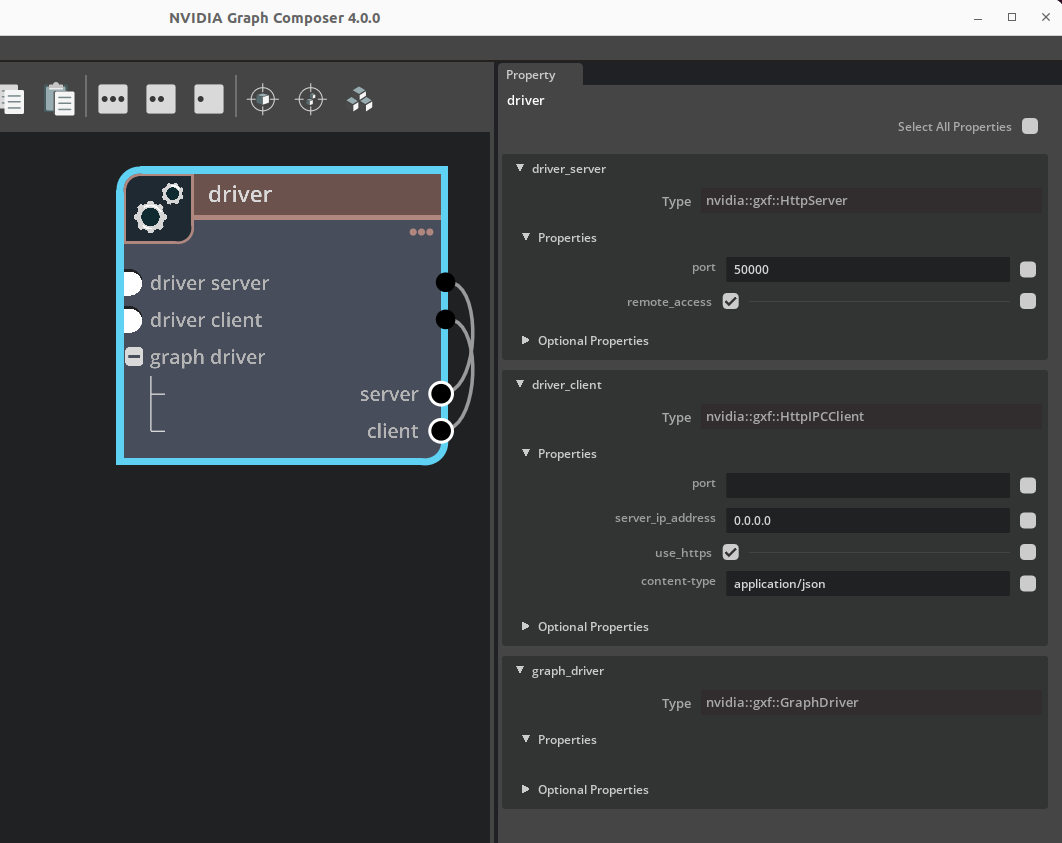The width and height of the screenshot is (1062, 843).
Task: Click the crosshair with dots toolbar icon
Action: [x=311, y=100]
